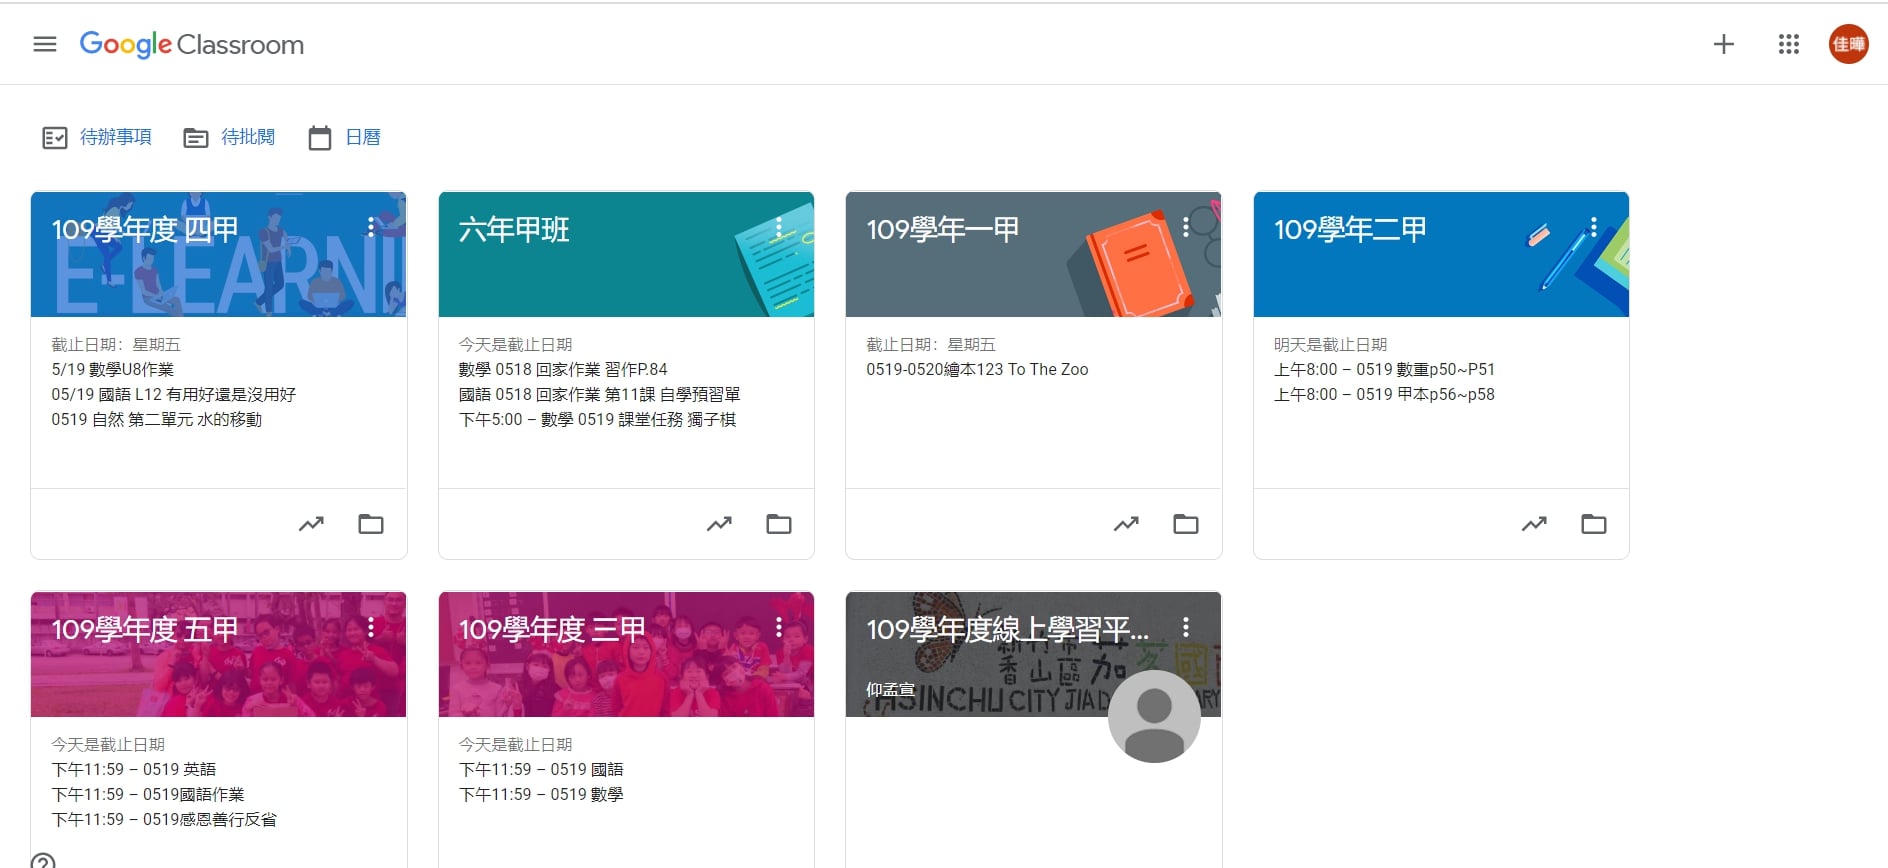Open gradebook icon for 109學年一甲
The image size is (1888, 868).
coord(1126,524)
